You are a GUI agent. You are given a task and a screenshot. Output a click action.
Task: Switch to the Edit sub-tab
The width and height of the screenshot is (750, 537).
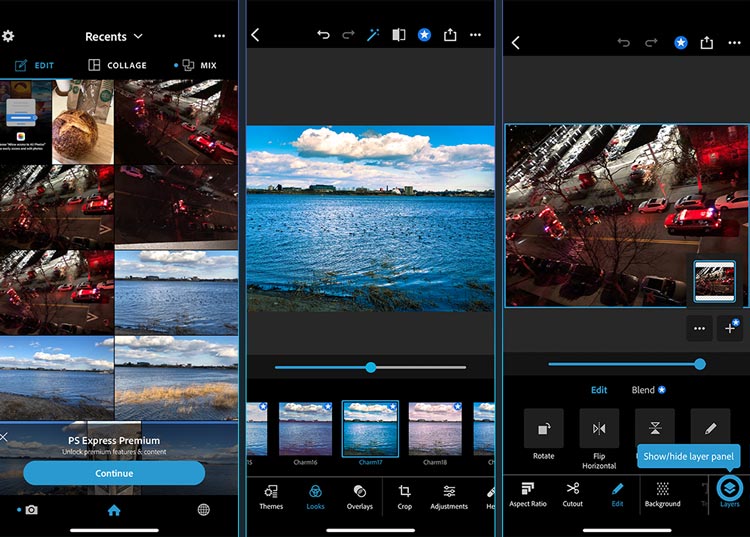click(599, 390)
